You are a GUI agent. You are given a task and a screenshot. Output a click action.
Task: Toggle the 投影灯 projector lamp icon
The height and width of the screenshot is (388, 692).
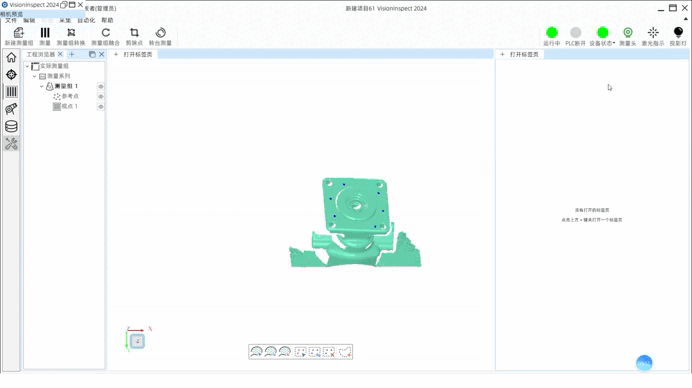(x=678, y=36)
